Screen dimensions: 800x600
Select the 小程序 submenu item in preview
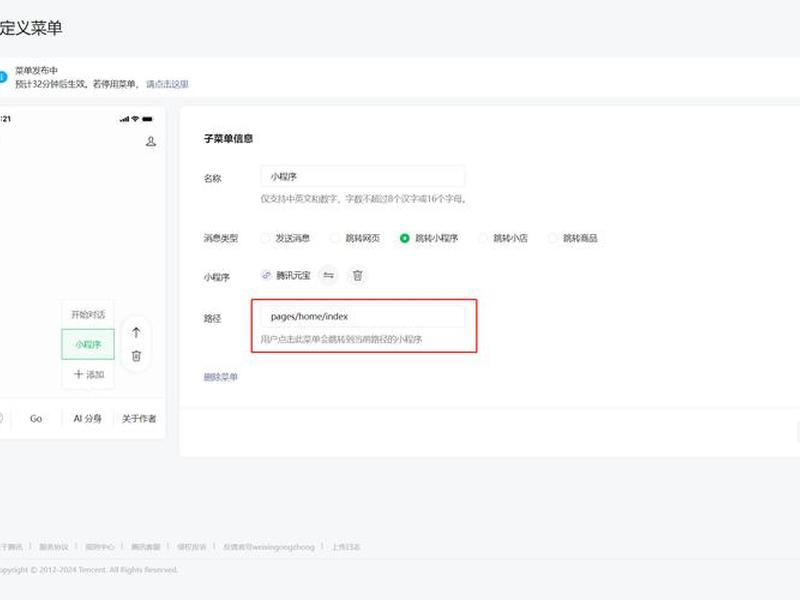pos(88,344)
